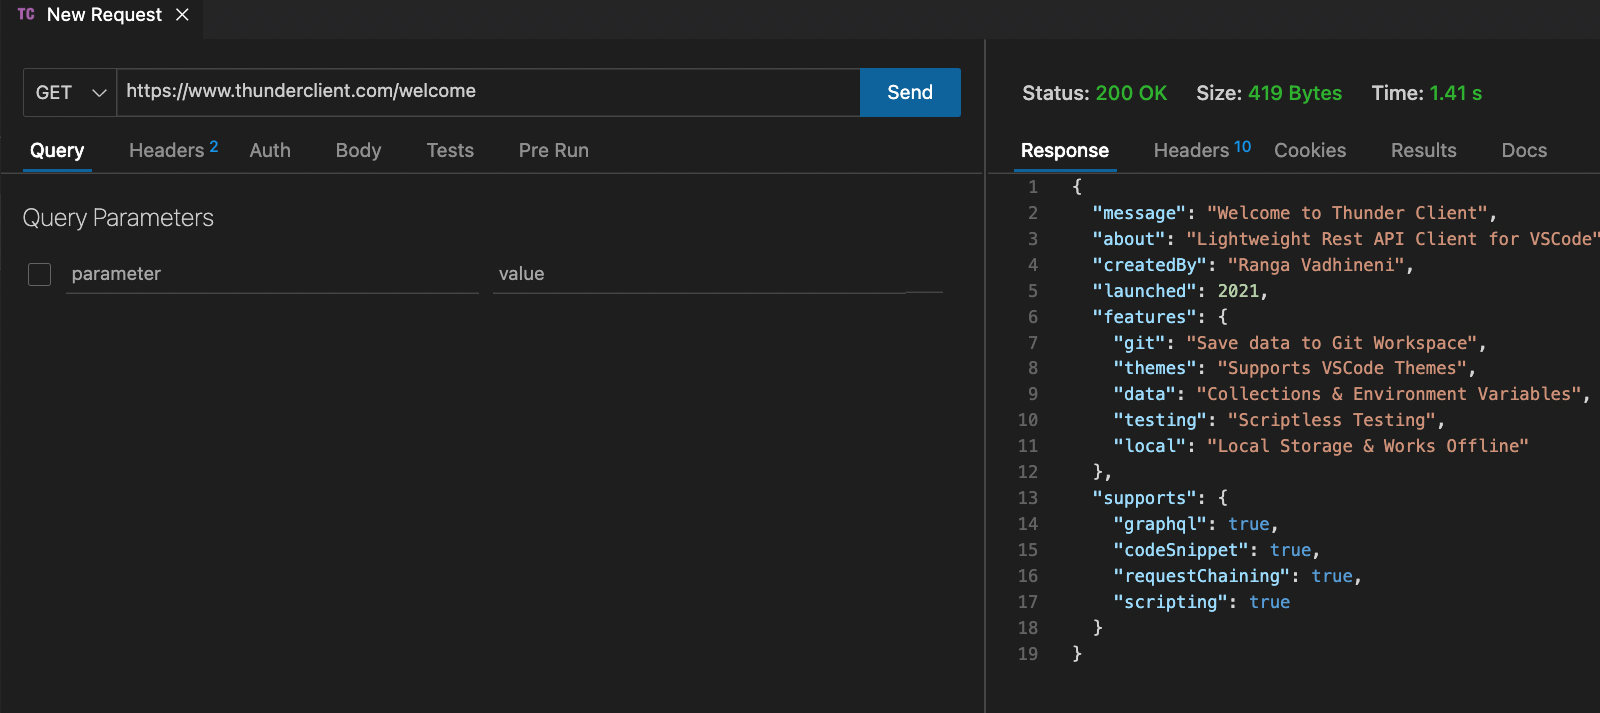Open the Auth tab

270,150
